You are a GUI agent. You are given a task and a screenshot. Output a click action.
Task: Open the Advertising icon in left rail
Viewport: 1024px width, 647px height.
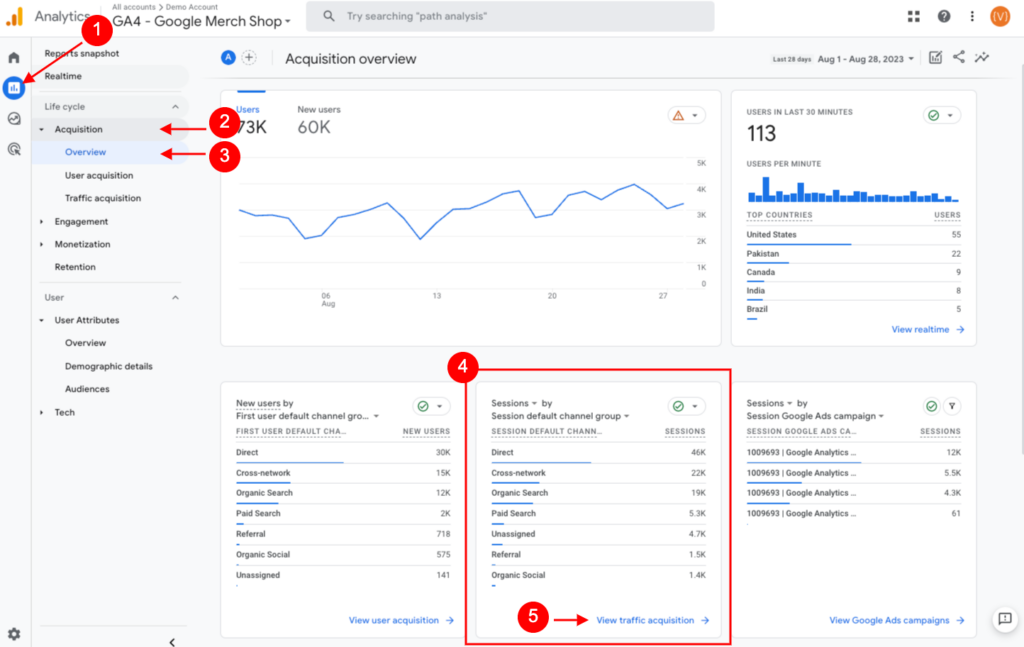14,149
